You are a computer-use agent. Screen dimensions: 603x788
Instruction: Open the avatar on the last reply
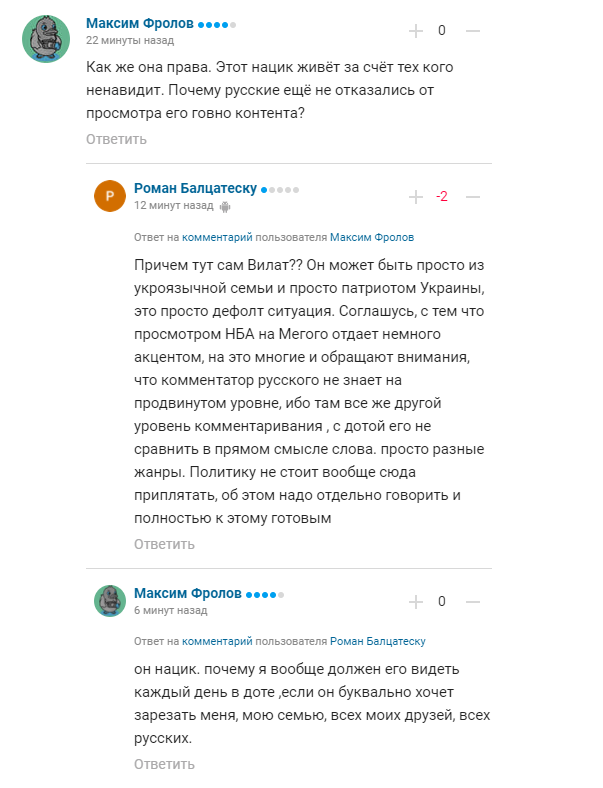click(110, 601)
